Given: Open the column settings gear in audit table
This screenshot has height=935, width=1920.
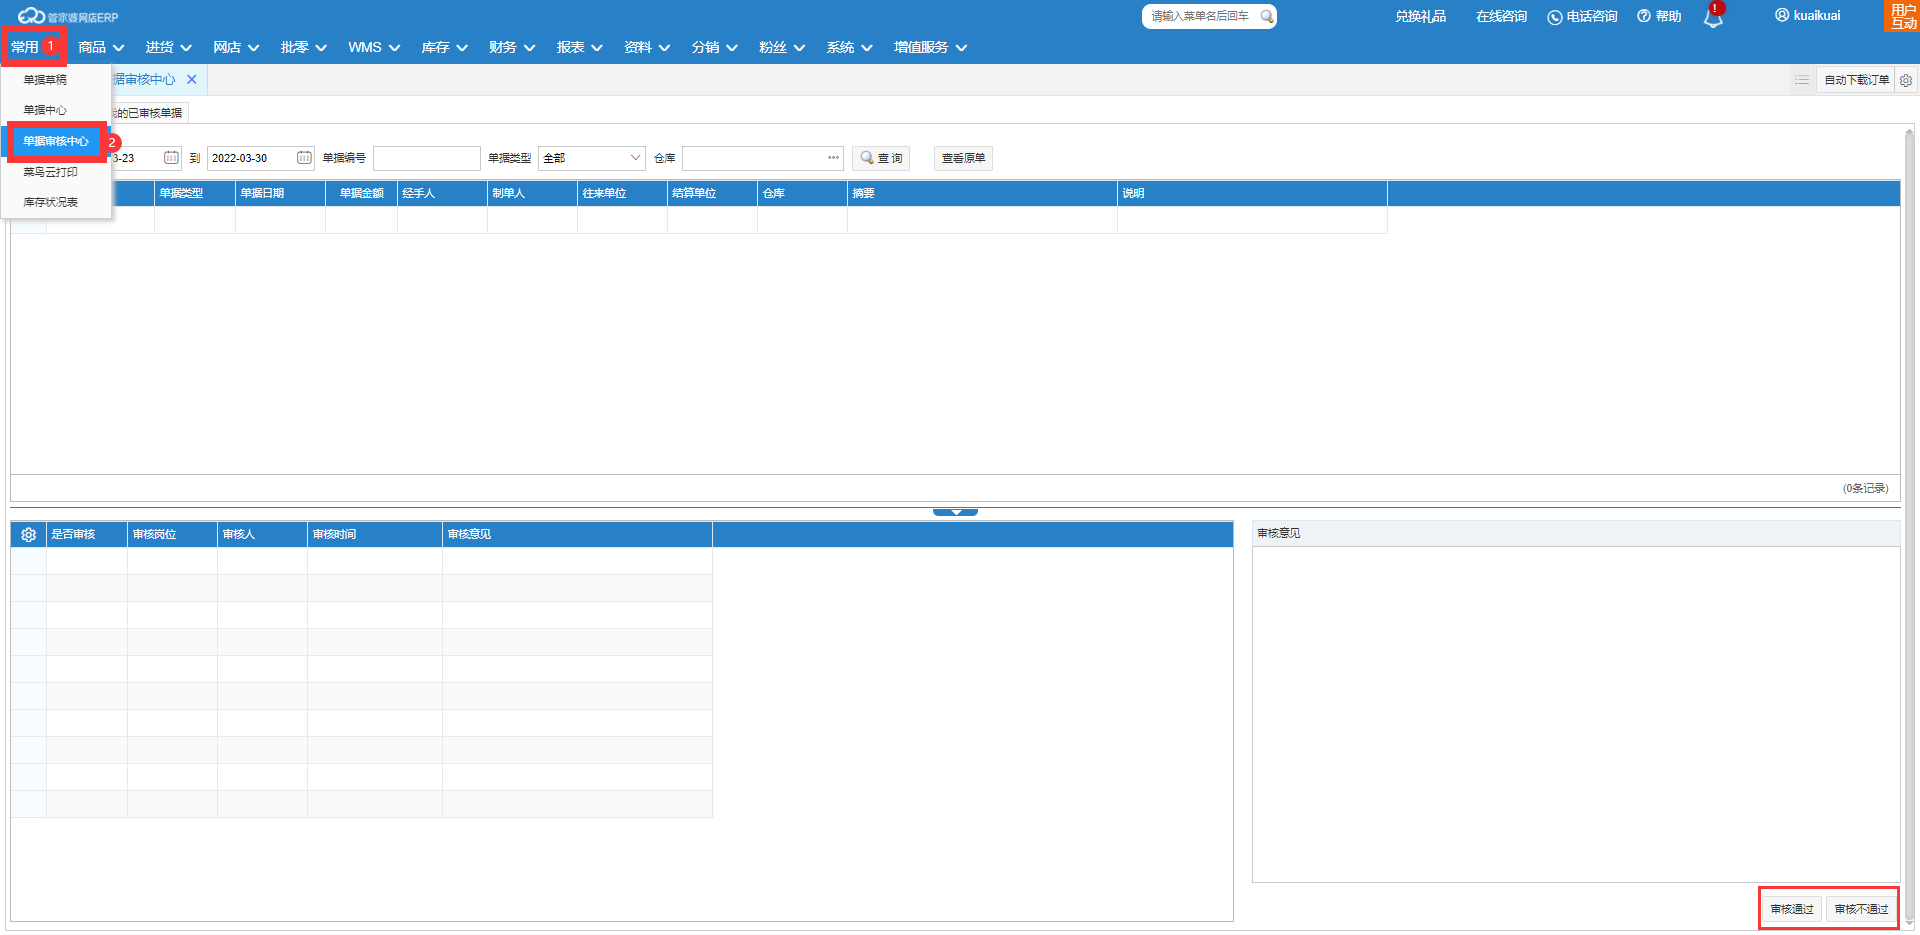Looking at the screenshot, I should 28,535.
